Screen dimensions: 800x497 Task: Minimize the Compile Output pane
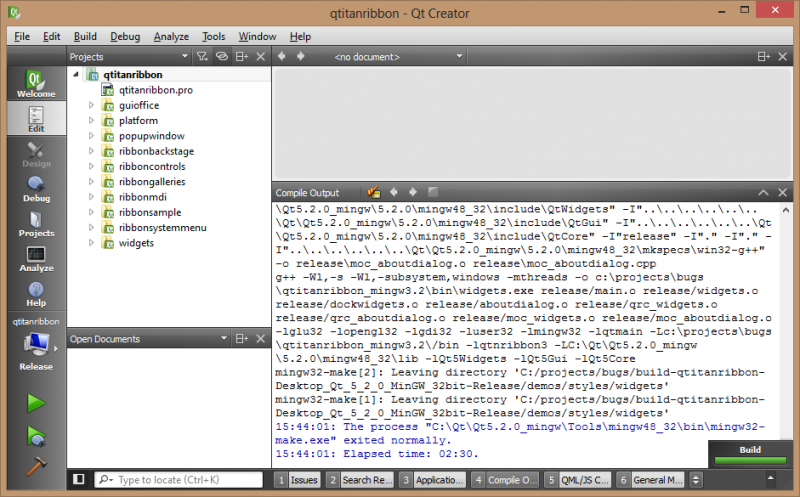(763, 192)
